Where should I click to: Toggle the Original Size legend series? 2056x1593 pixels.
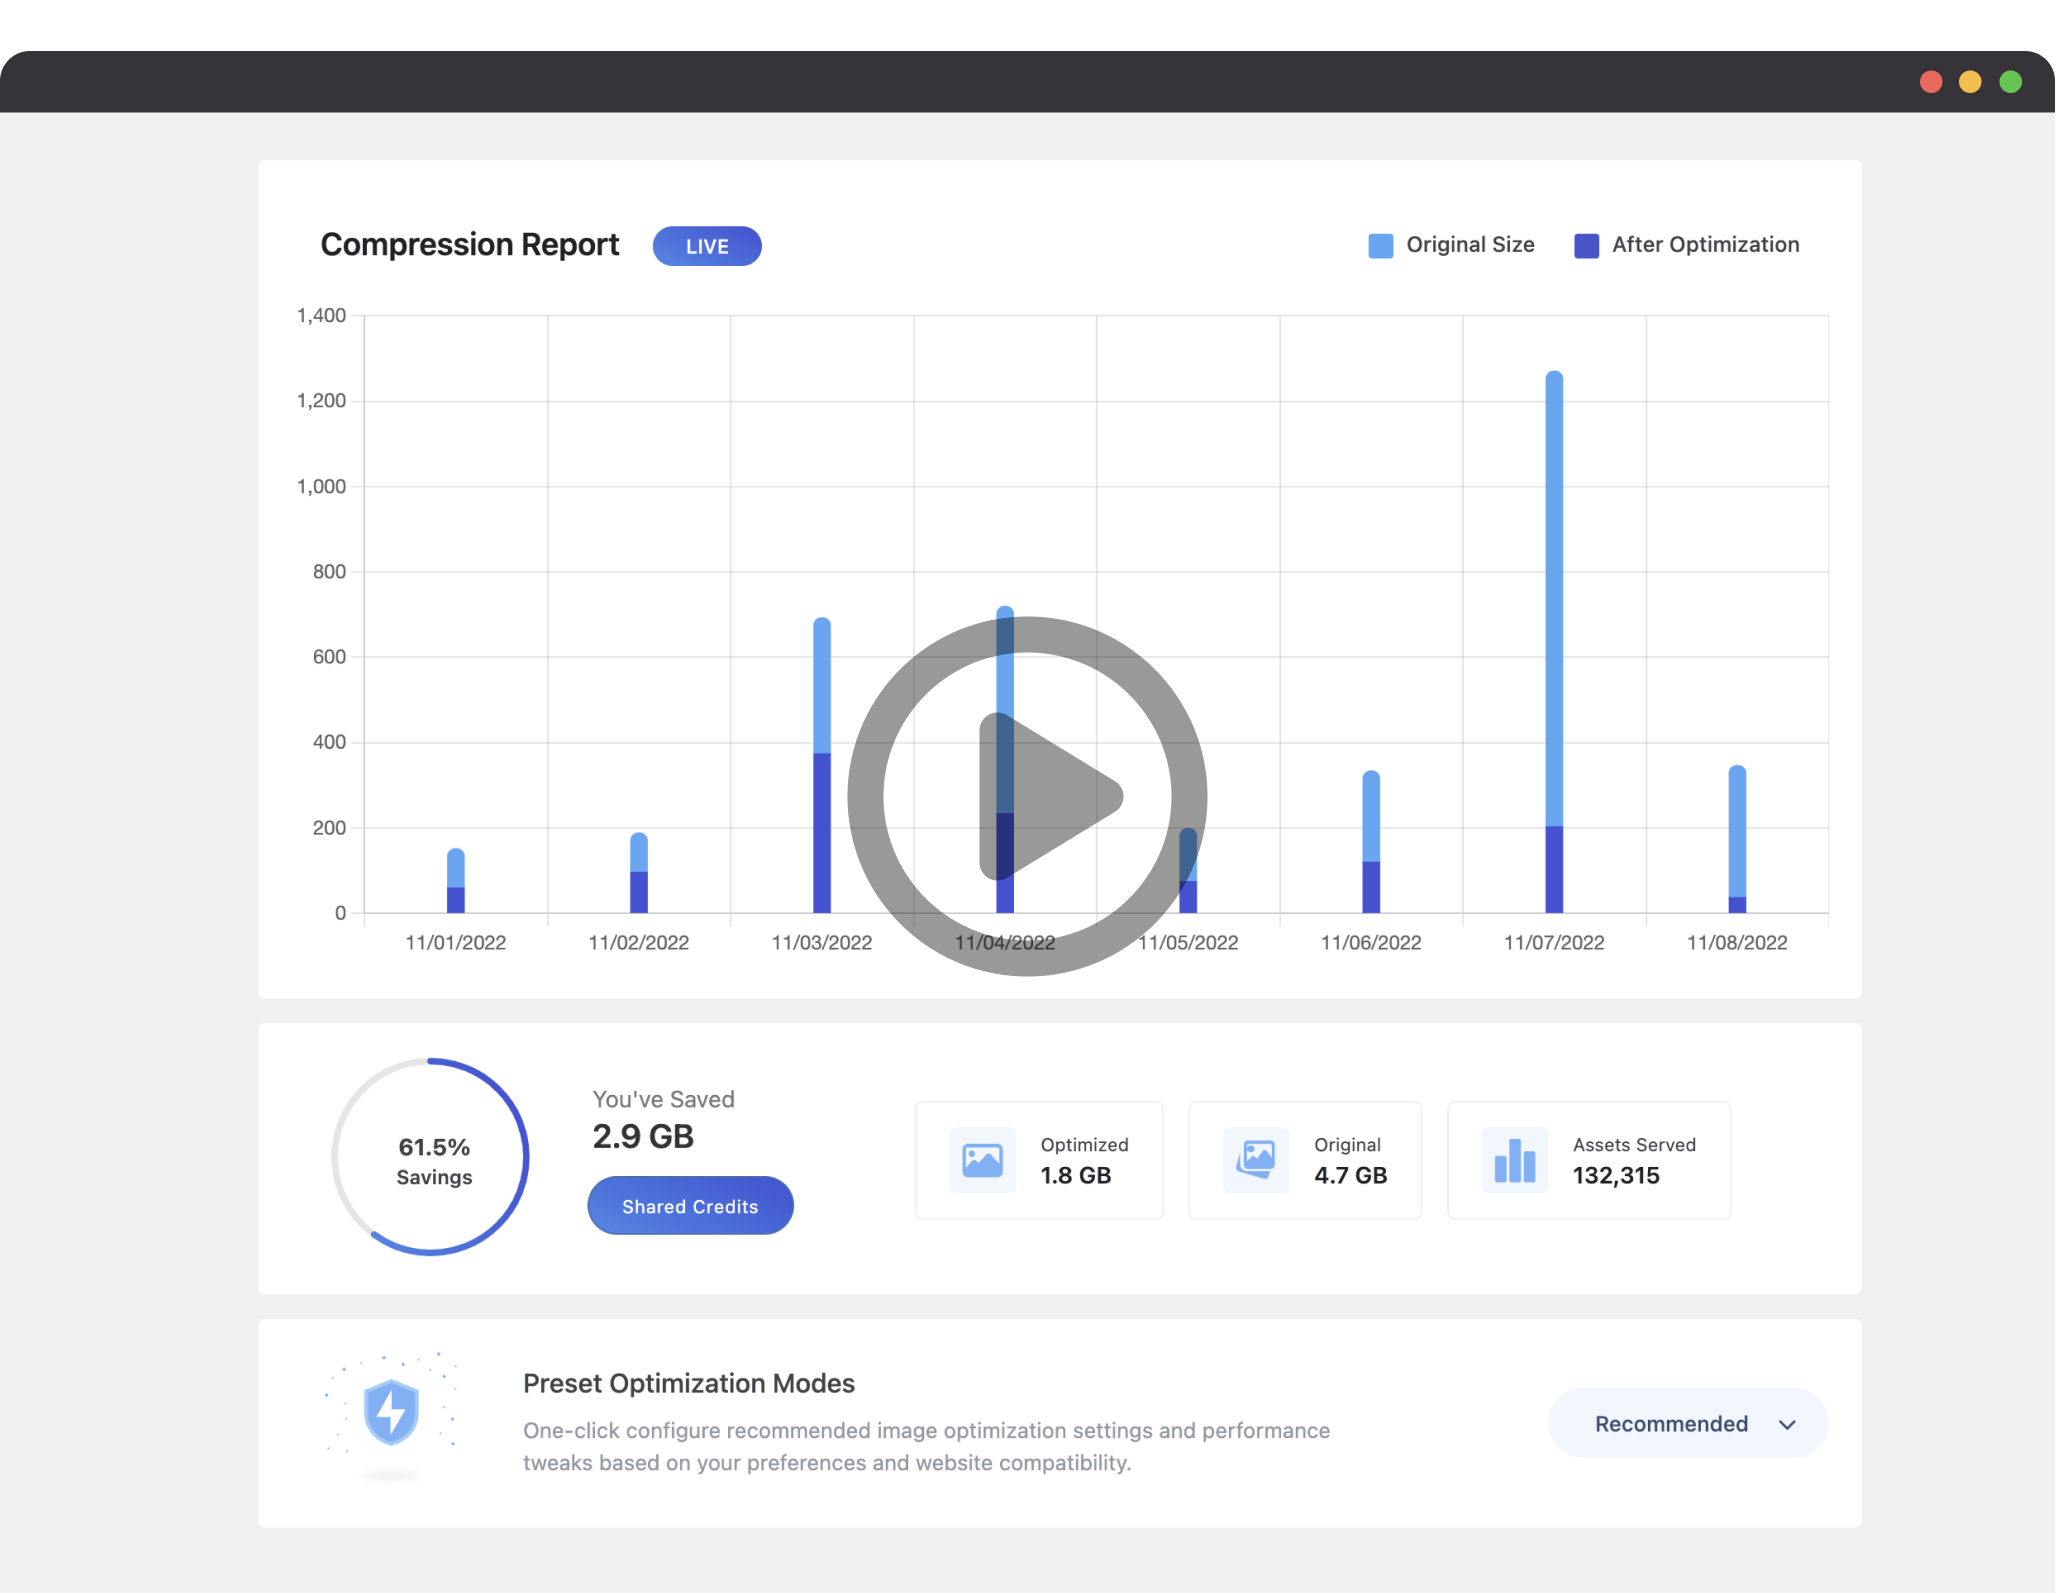[x=1451, y=245]
